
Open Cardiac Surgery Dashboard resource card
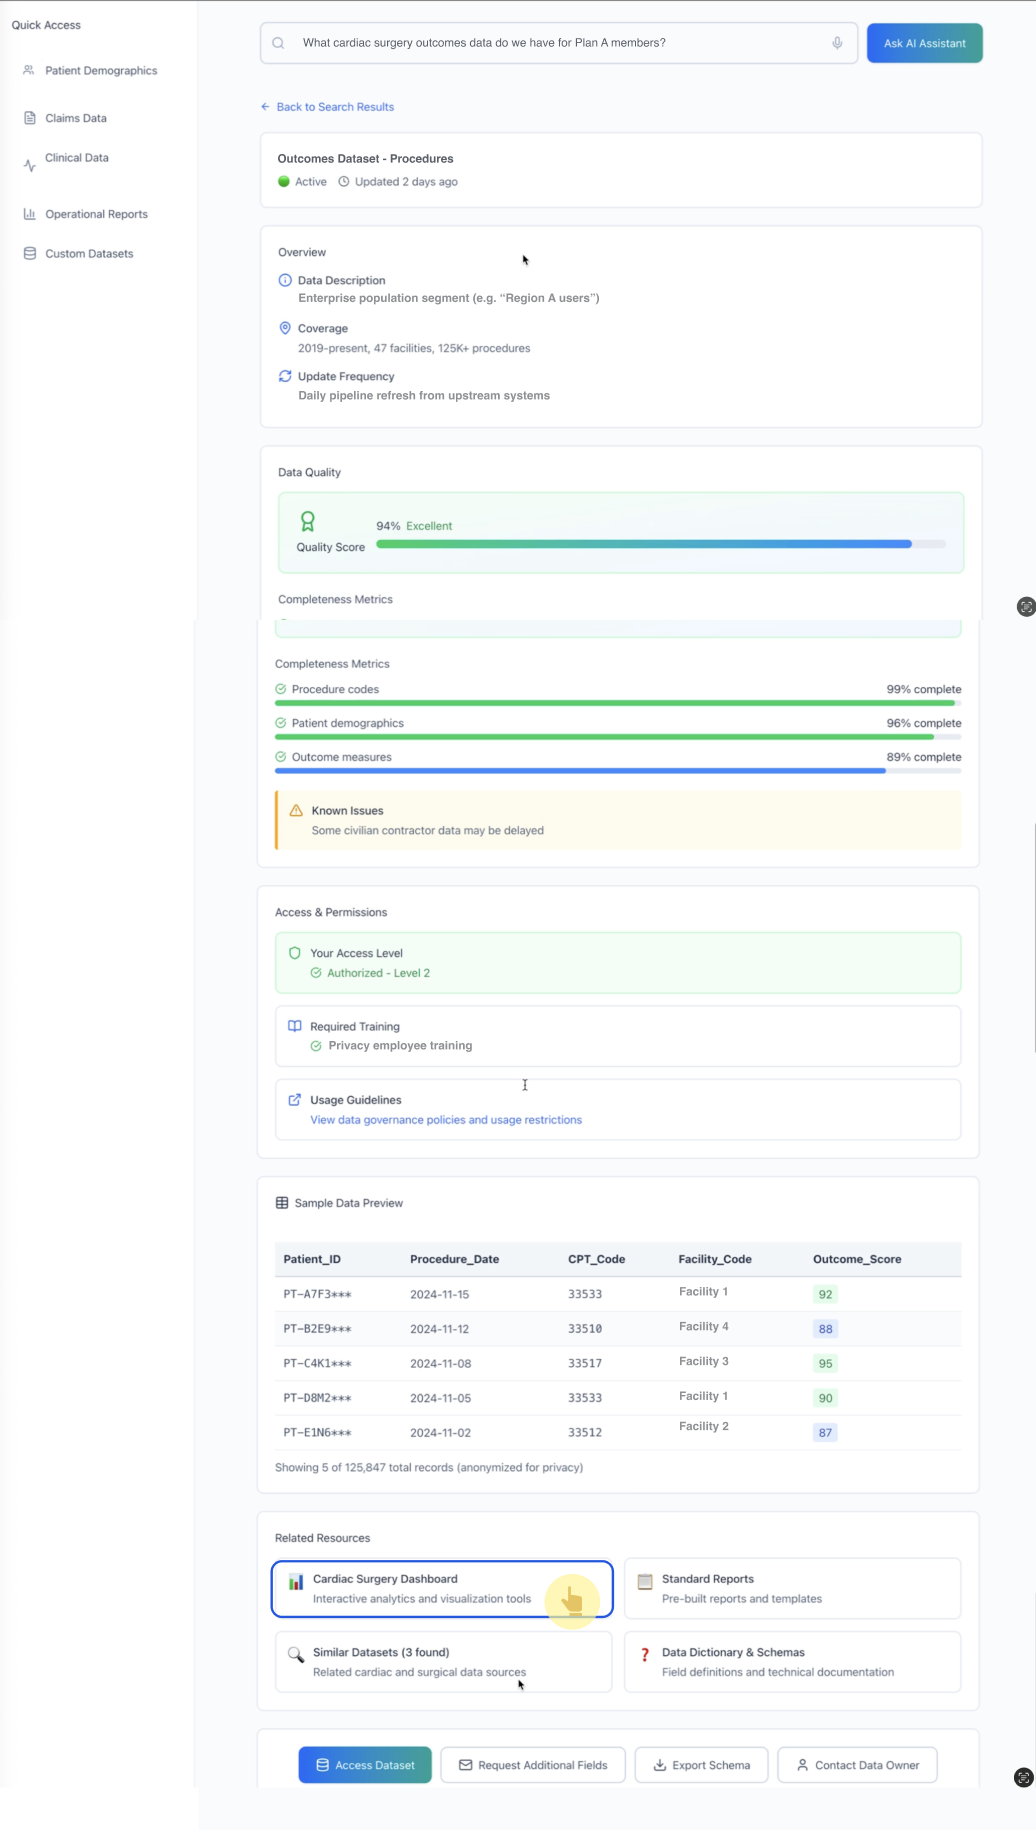[442, 1589]
